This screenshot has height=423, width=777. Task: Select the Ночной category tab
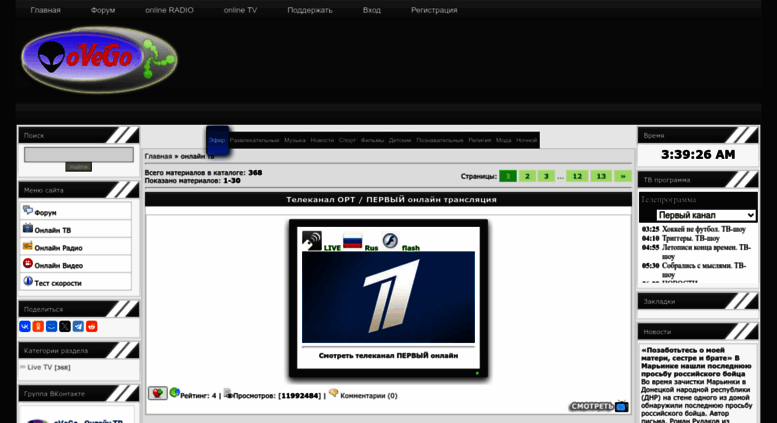pyautogui.click(x=526, y=140)
